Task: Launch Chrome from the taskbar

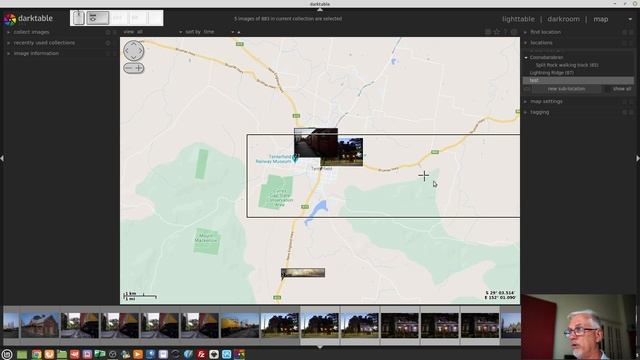Action: [x=36, y=354]
